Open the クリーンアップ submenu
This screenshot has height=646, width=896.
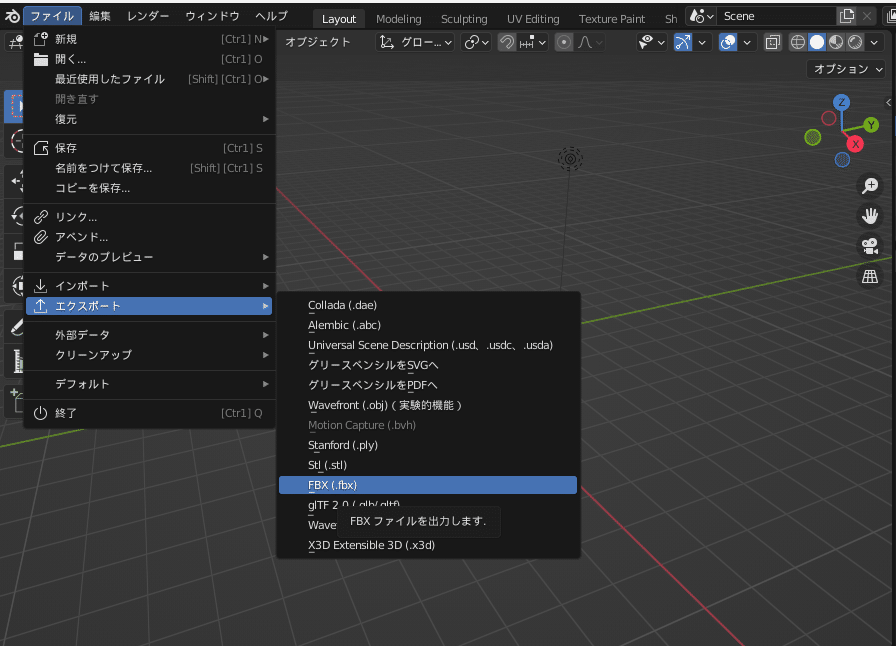tap(150, 355)
